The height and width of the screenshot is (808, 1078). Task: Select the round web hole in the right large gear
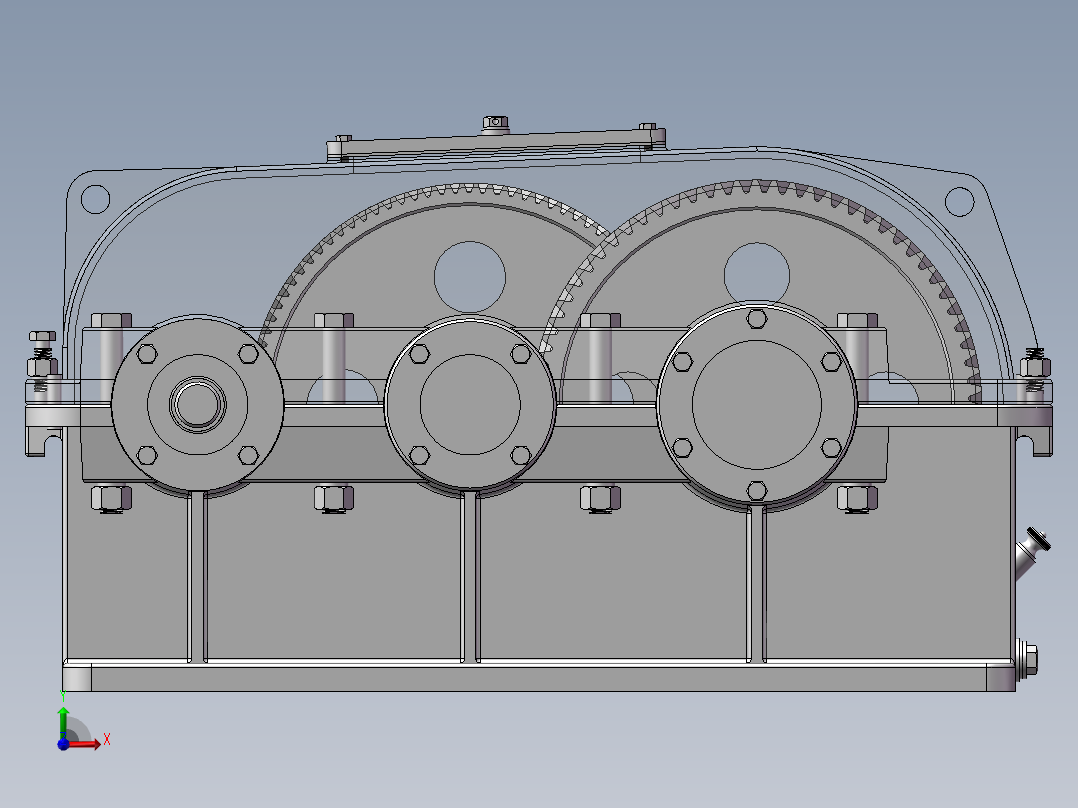pos(757,274)
